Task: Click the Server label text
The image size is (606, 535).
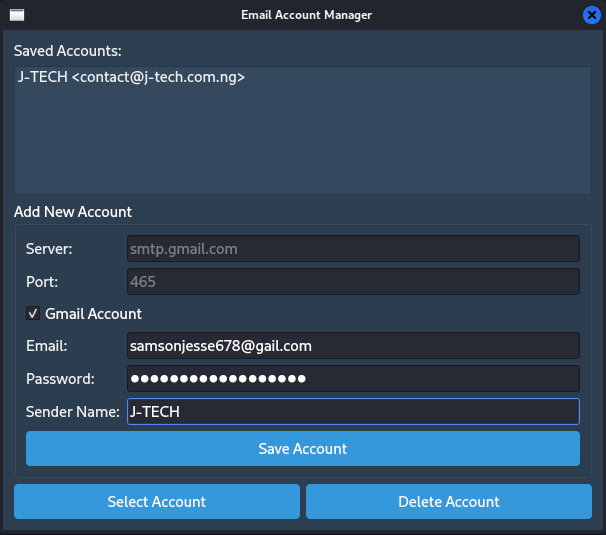Action: point(49,248)
